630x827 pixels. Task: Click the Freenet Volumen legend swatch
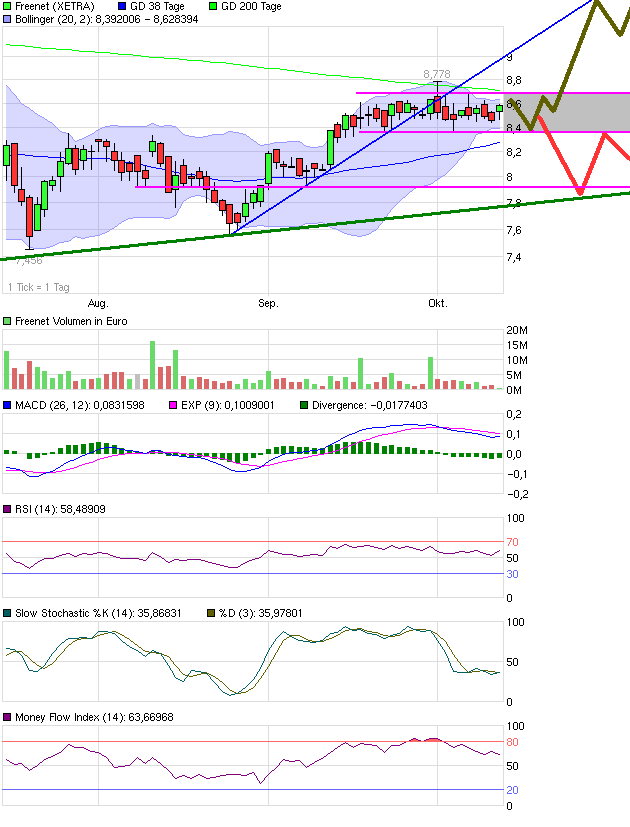(x=7, y=321)
